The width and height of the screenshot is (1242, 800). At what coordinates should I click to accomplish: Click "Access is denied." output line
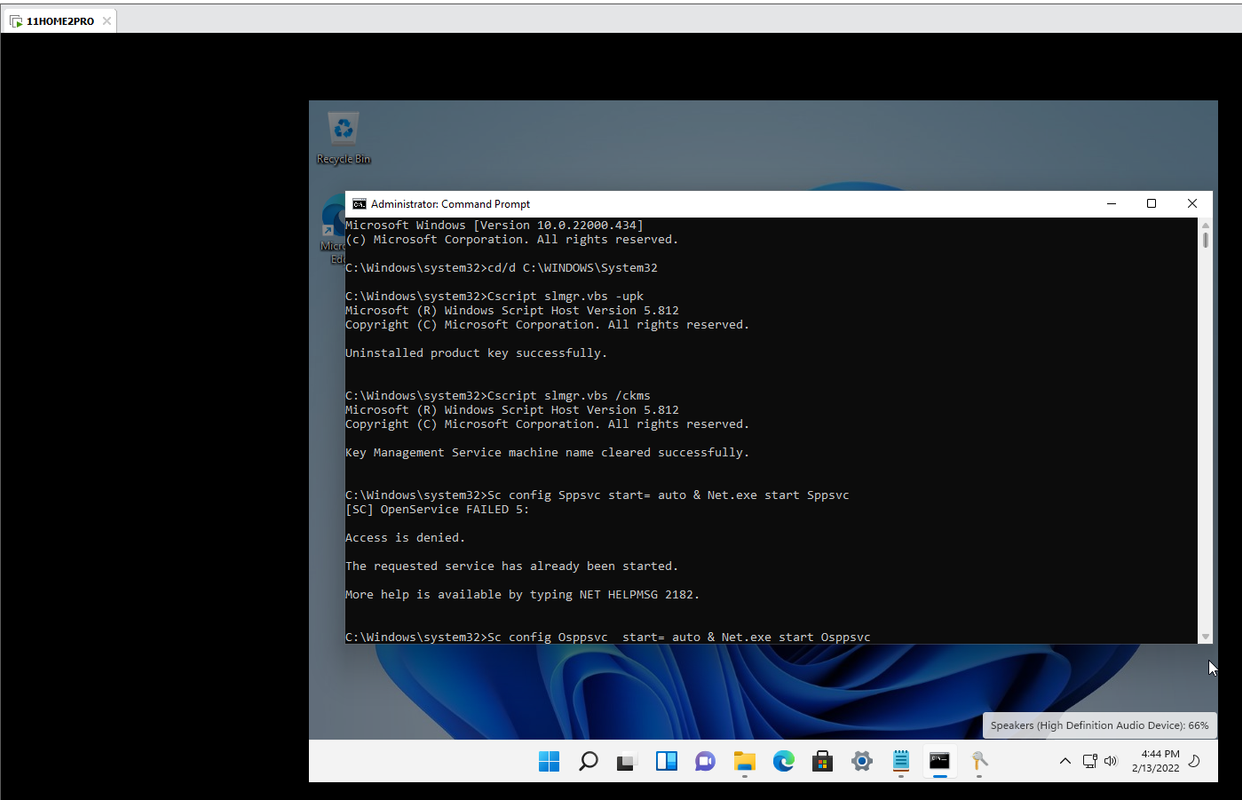coord(405,537)
